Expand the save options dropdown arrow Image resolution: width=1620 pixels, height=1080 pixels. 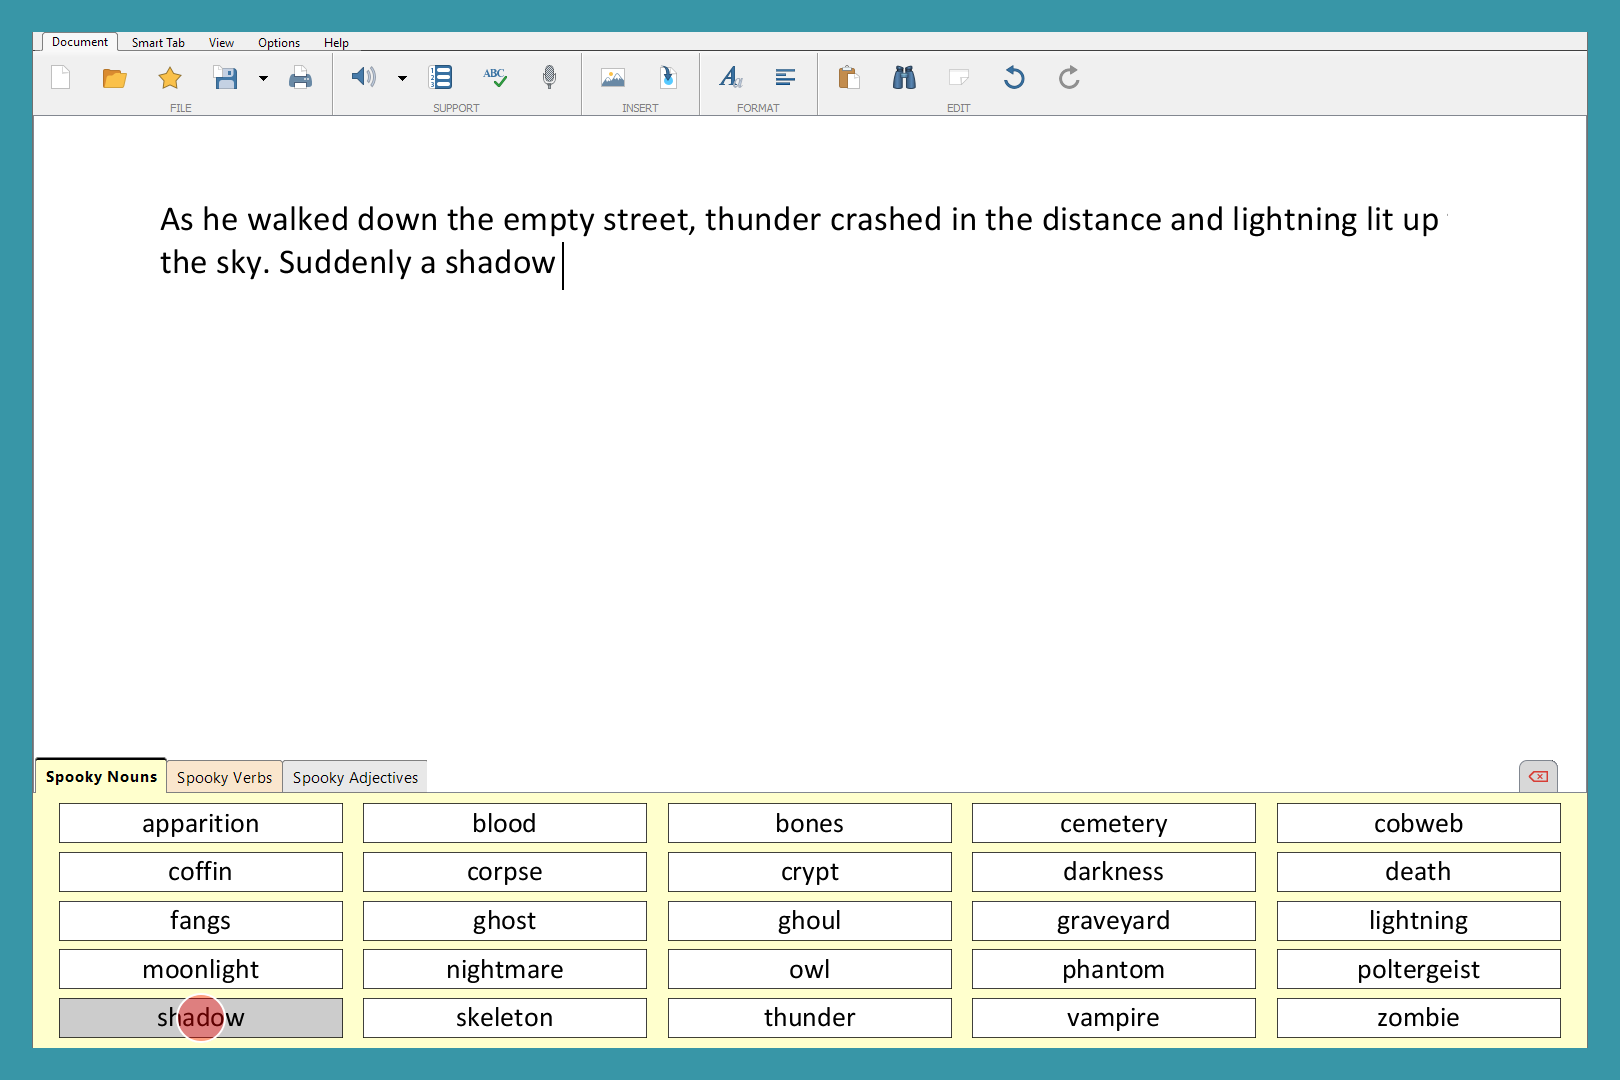pos(264,78)
